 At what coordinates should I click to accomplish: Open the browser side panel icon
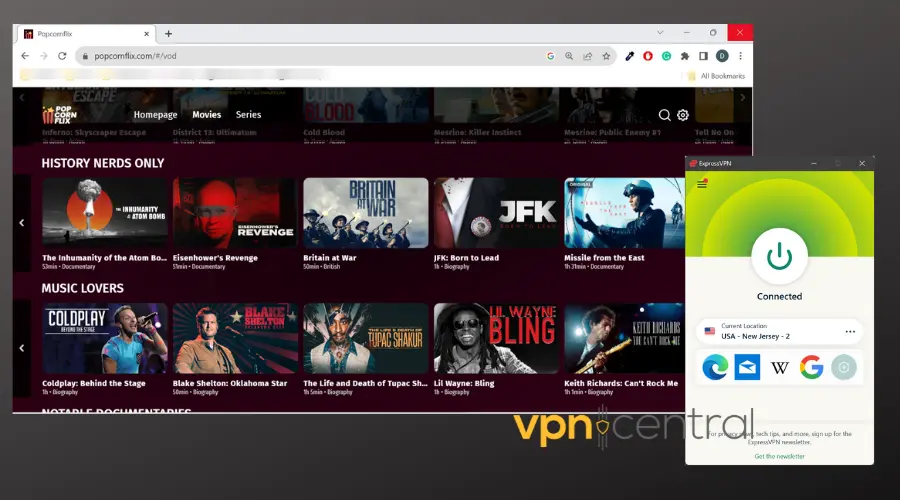[703, 56]
